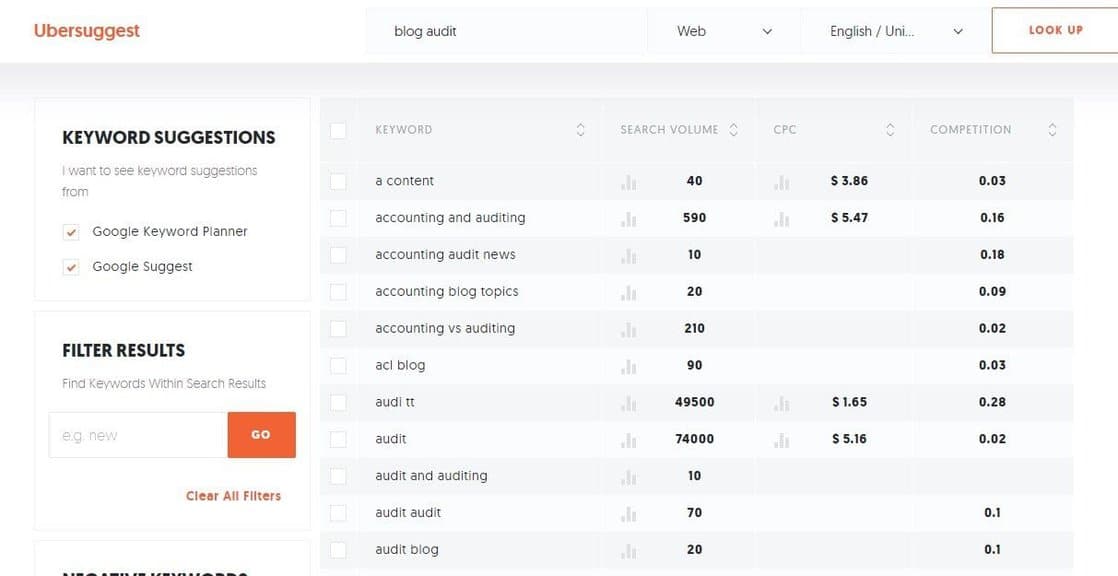View search volume chart for accounting and auditing
This screenshot has height=576, width=1118.
pyautogui.click(x=628, y=218)
